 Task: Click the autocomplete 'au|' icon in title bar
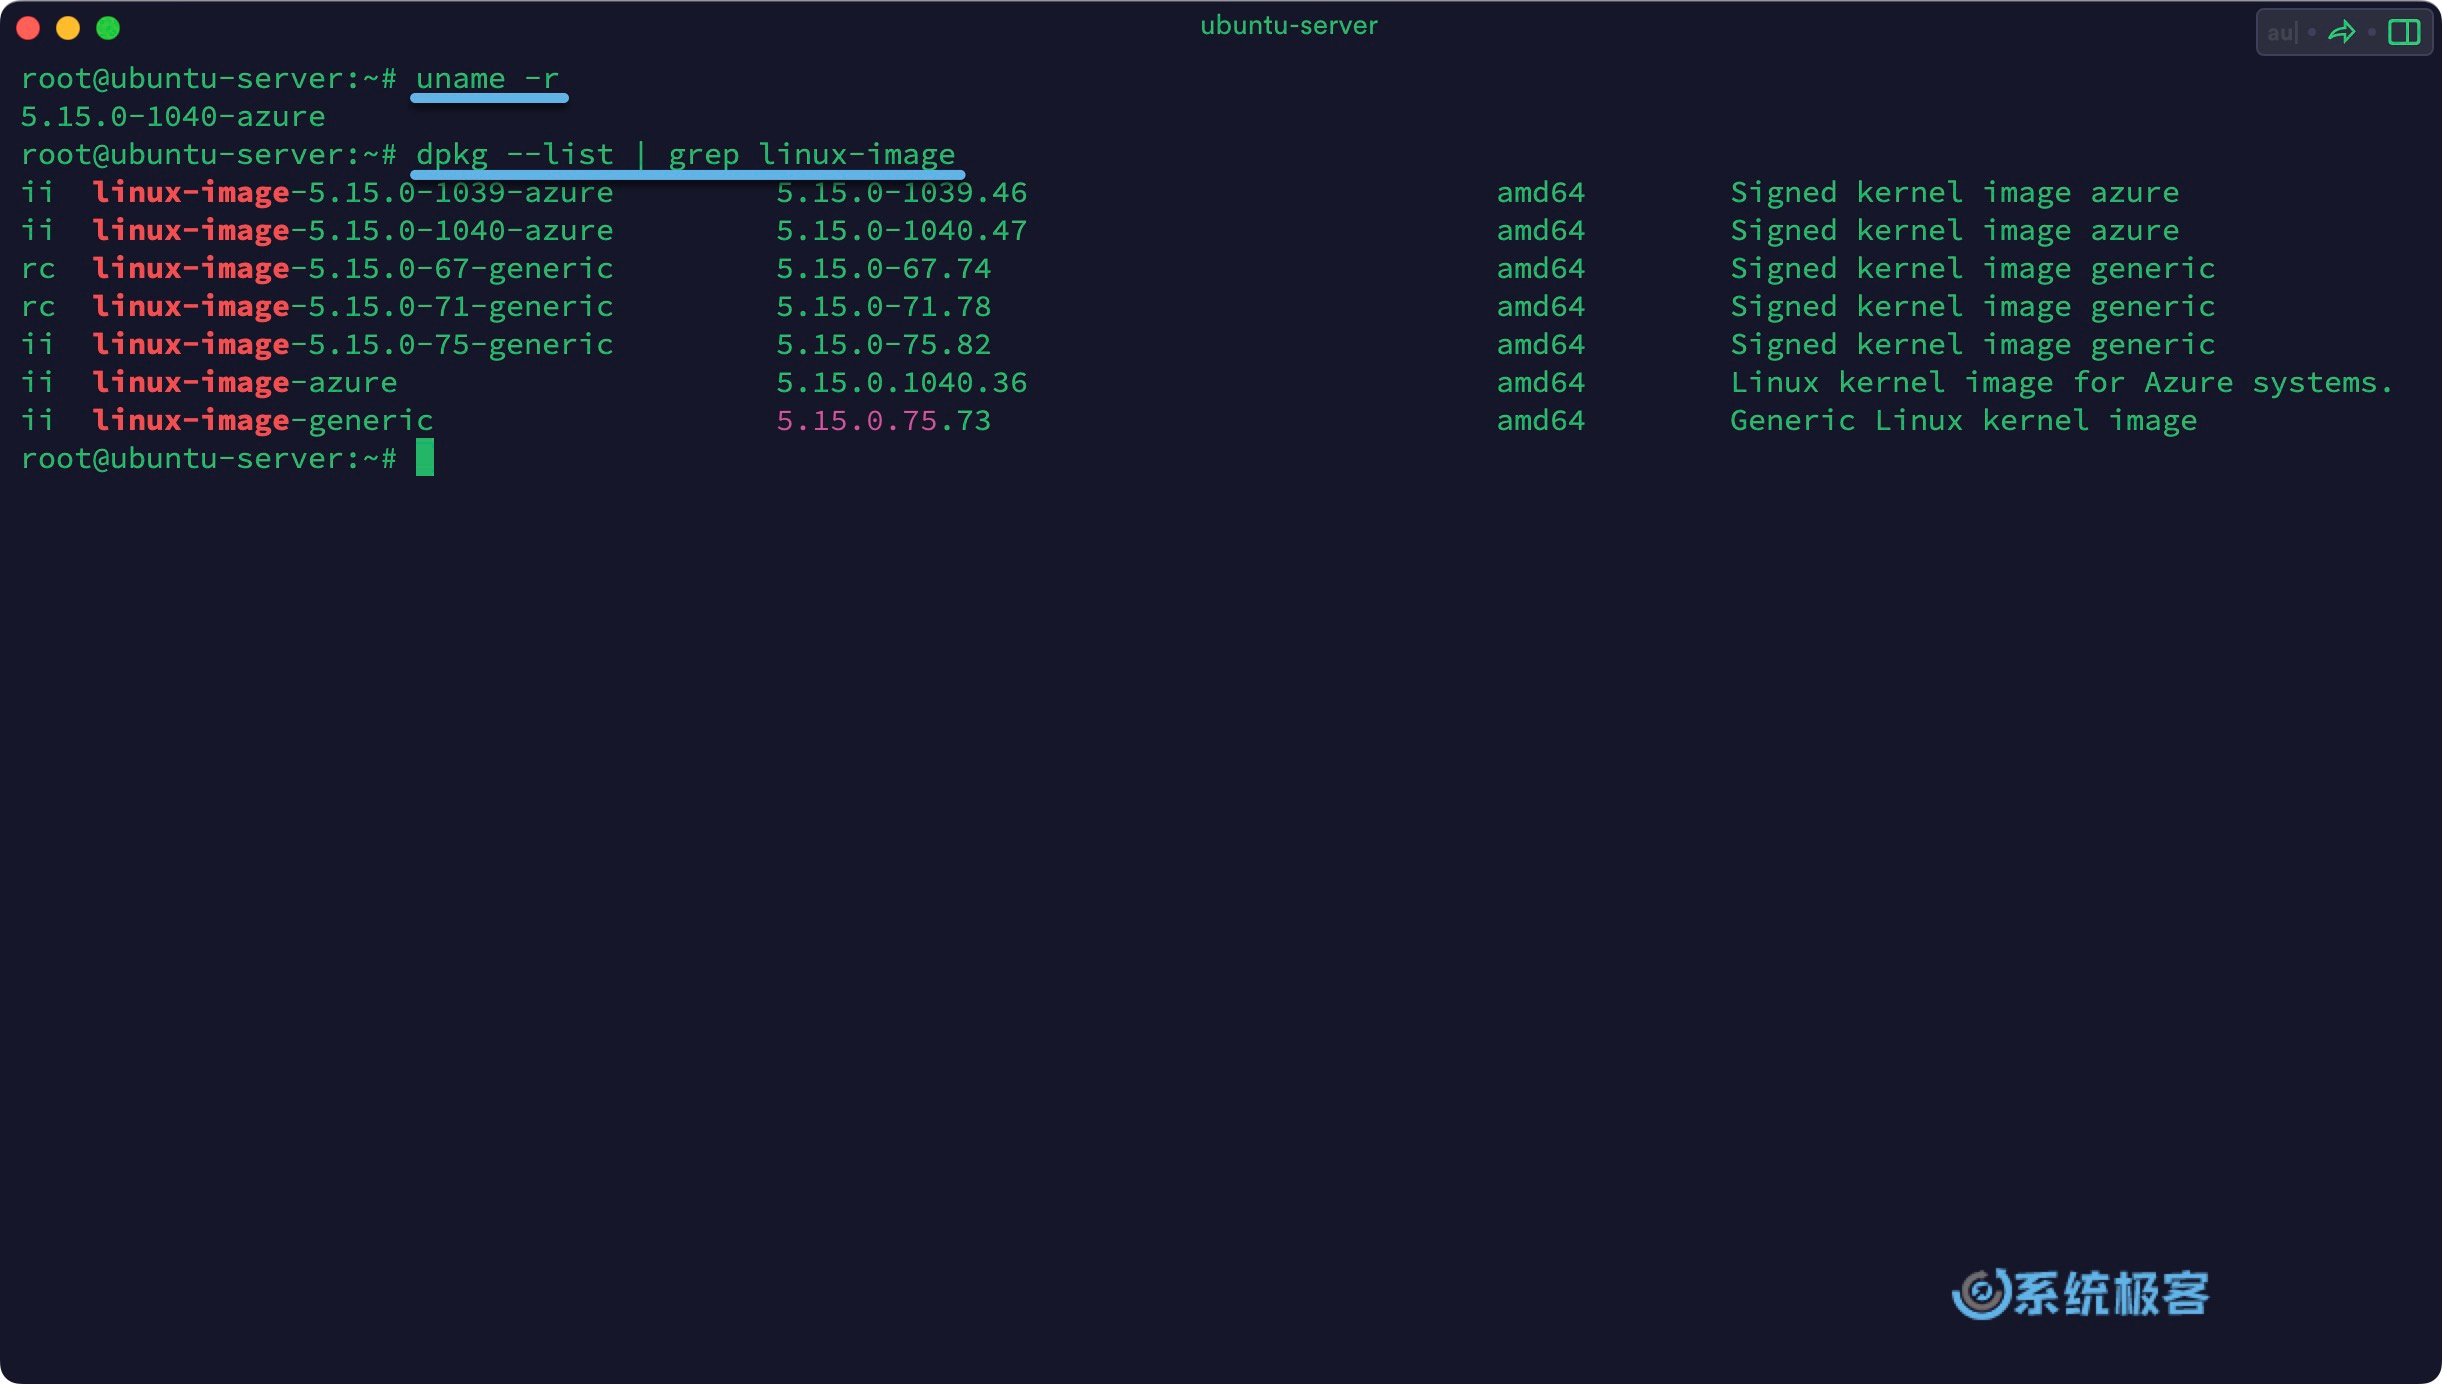click(x=2282, y=33)
